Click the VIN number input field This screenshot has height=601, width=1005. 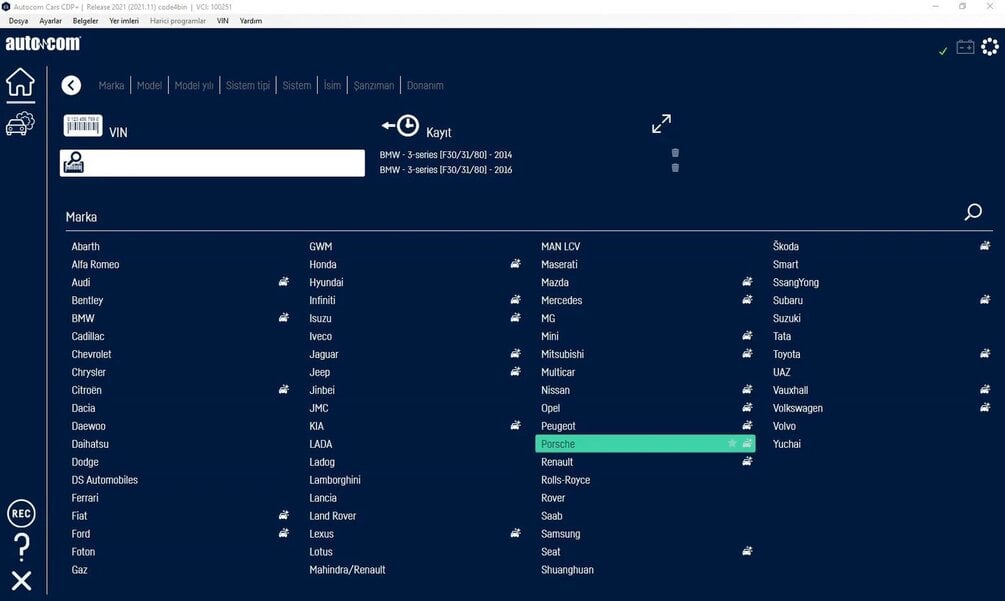tap(212, 163)
